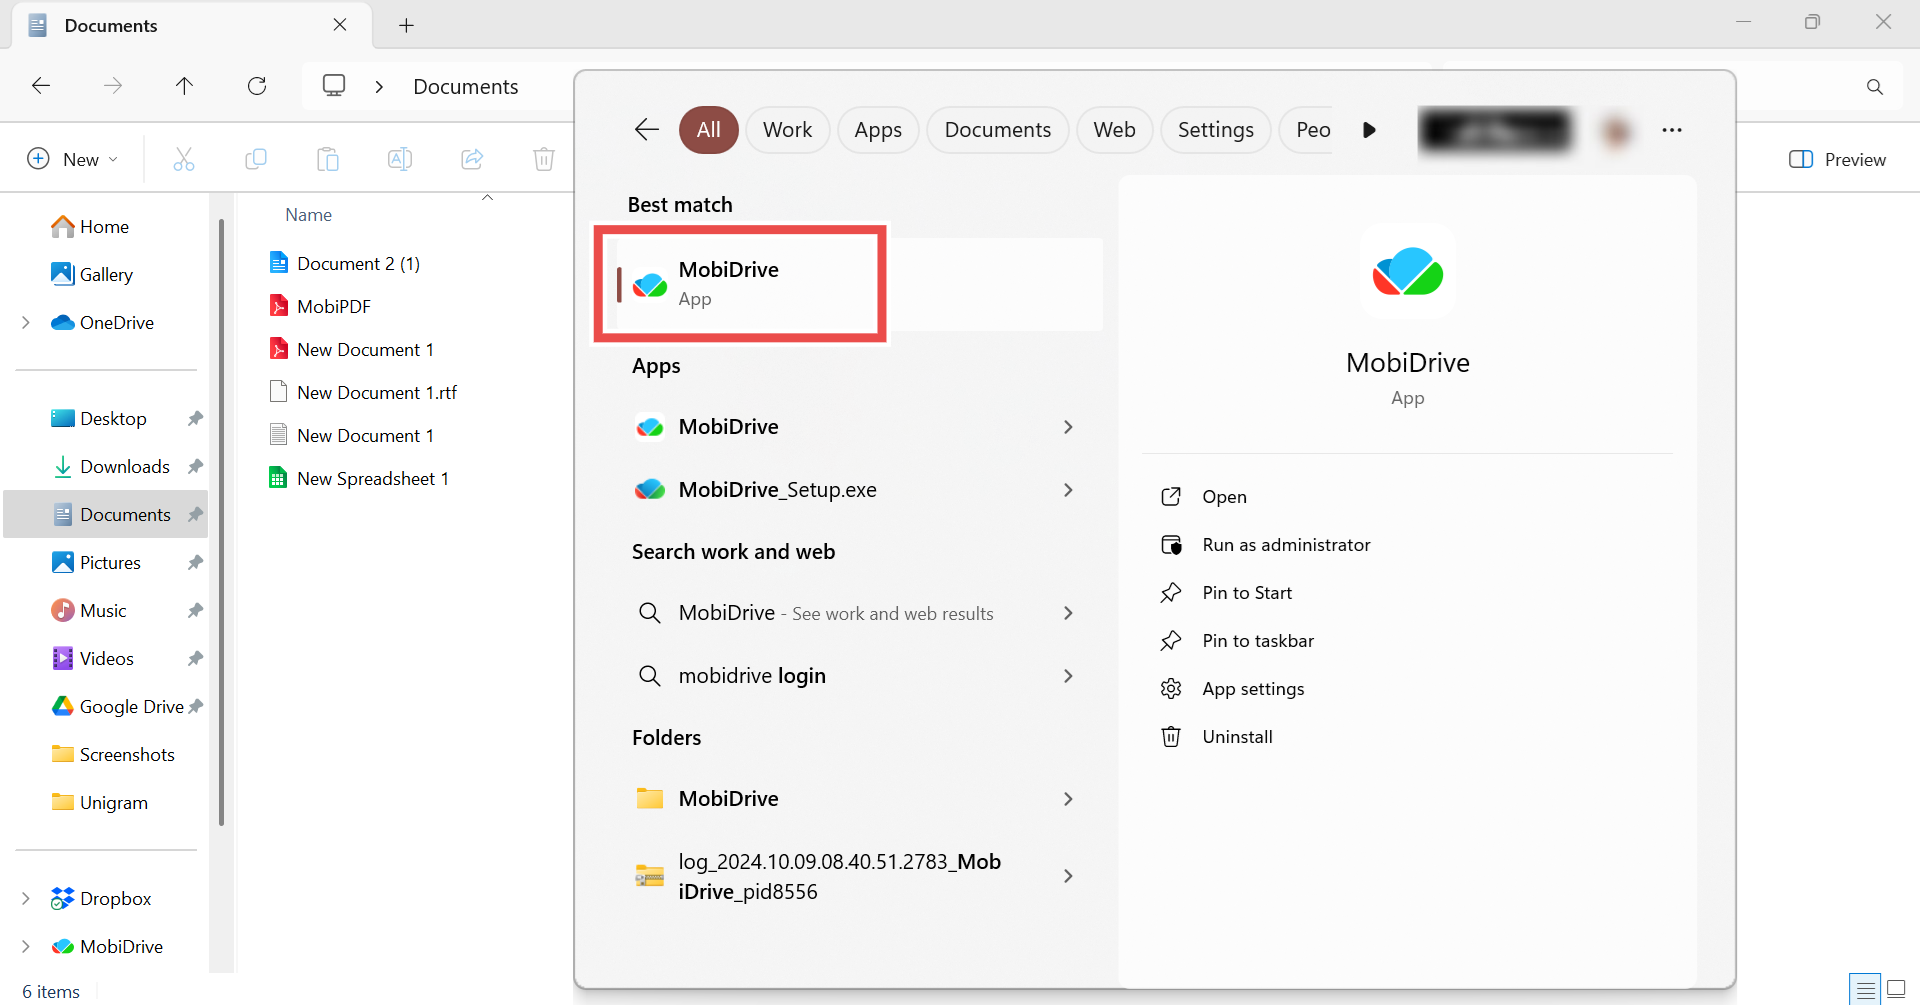The height and width of the screenshot is (1005, 1920).
Task: Select the Settings search filter tab
Action: pos(1215,130)
